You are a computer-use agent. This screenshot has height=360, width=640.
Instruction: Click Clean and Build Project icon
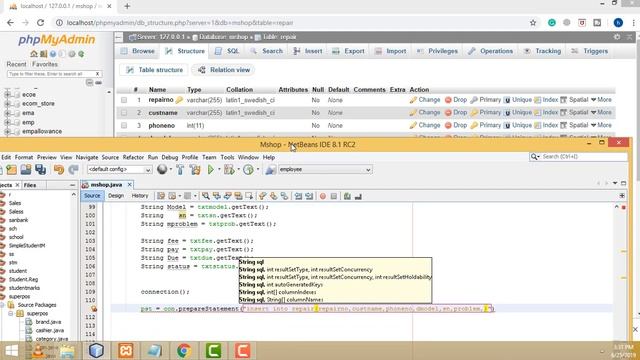pyautogui.click(x=195, y=169)
